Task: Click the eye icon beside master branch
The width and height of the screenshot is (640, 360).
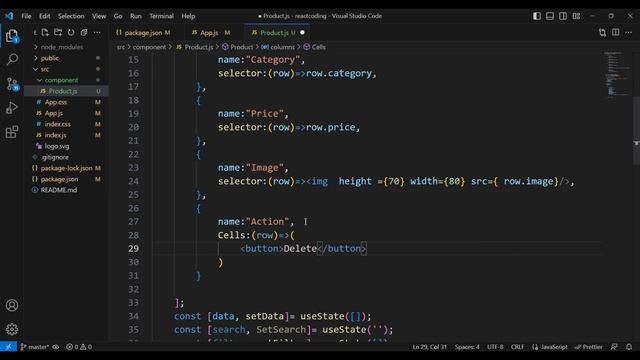Action: (x=56, y=347)
